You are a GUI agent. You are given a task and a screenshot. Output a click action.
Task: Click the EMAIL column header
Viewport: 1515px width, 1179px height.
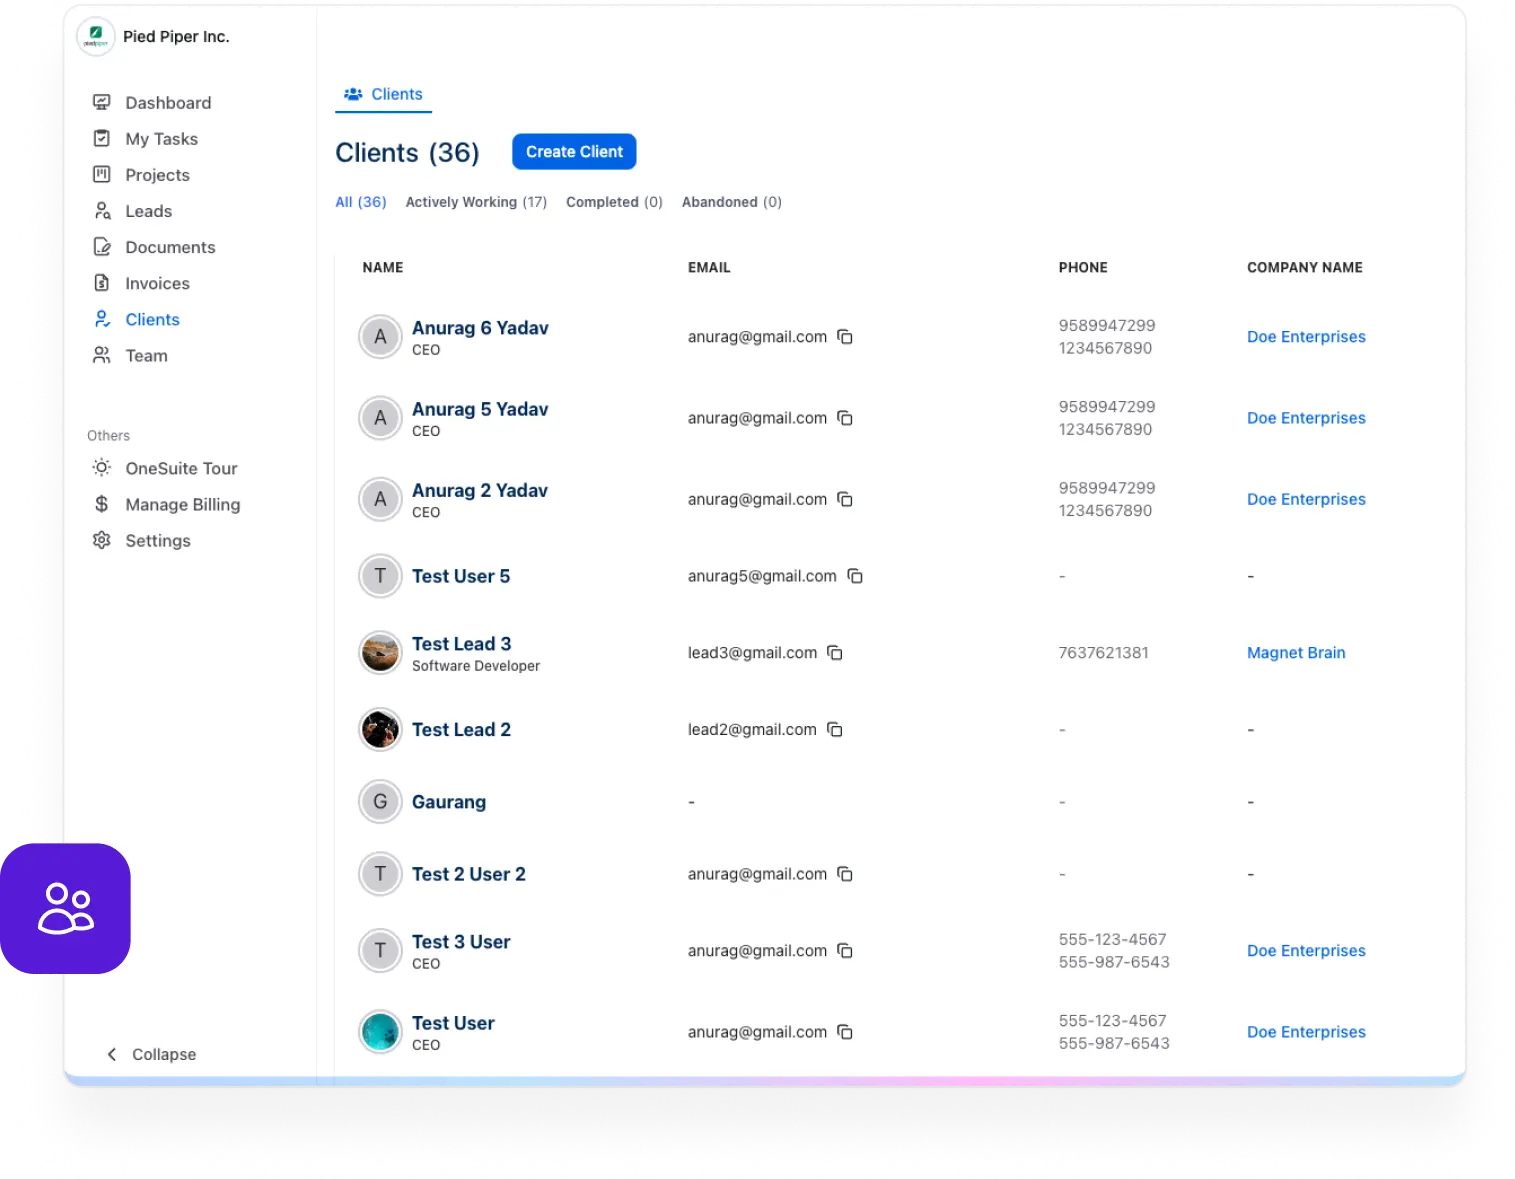click(709, 267)
